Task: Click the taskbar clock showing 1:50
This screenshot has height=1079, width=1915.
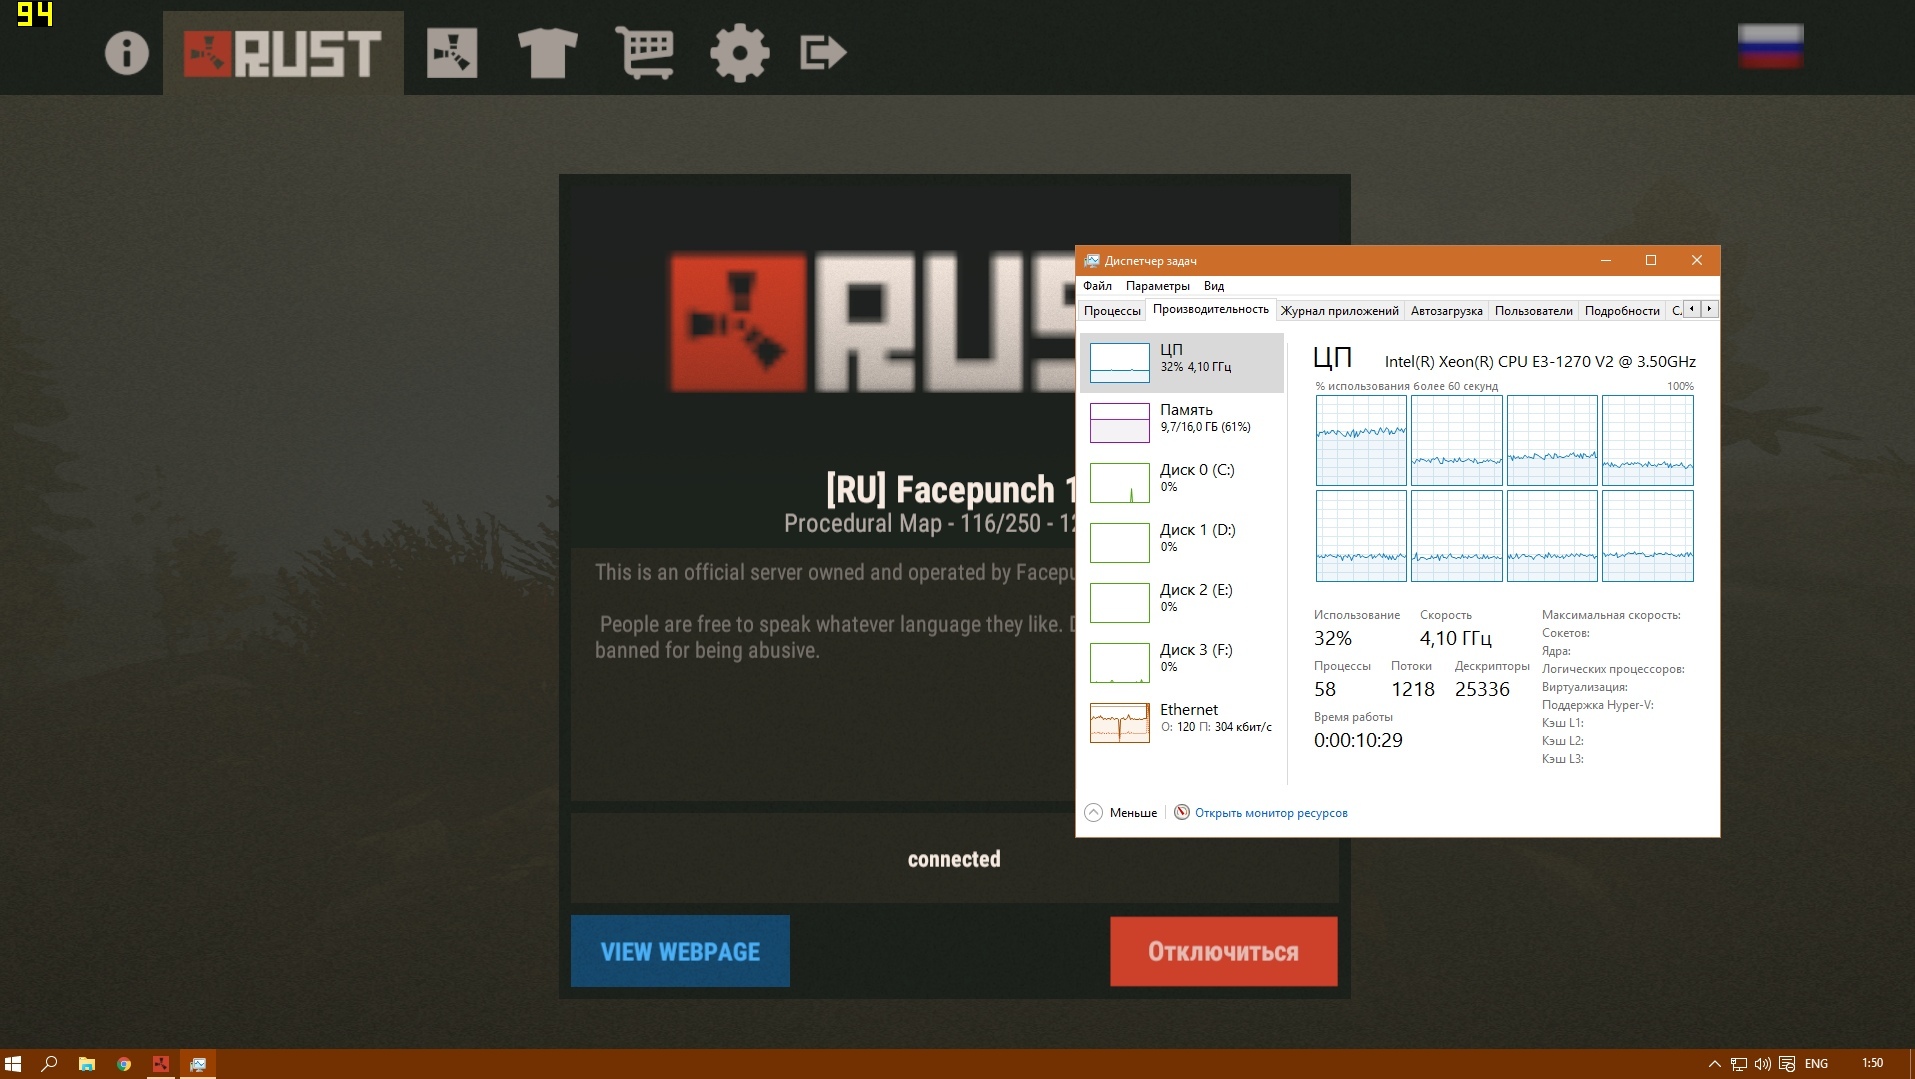Action: click(1872, 1063)
